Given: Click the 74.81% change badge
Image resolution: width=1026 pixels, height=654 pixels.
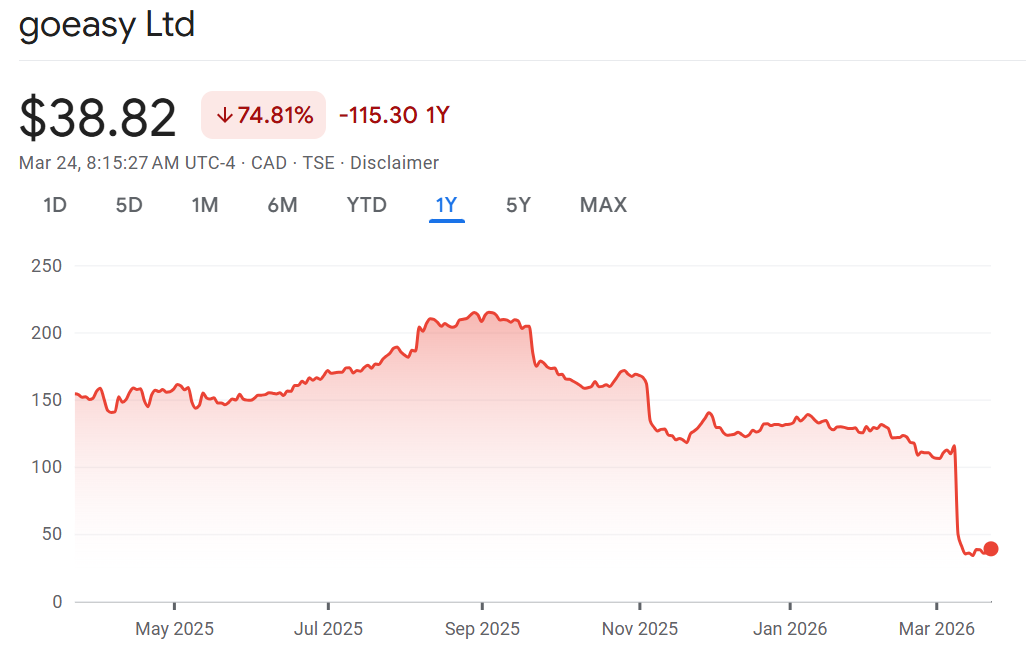Looking at the screenshot, I should pos(264,115).
